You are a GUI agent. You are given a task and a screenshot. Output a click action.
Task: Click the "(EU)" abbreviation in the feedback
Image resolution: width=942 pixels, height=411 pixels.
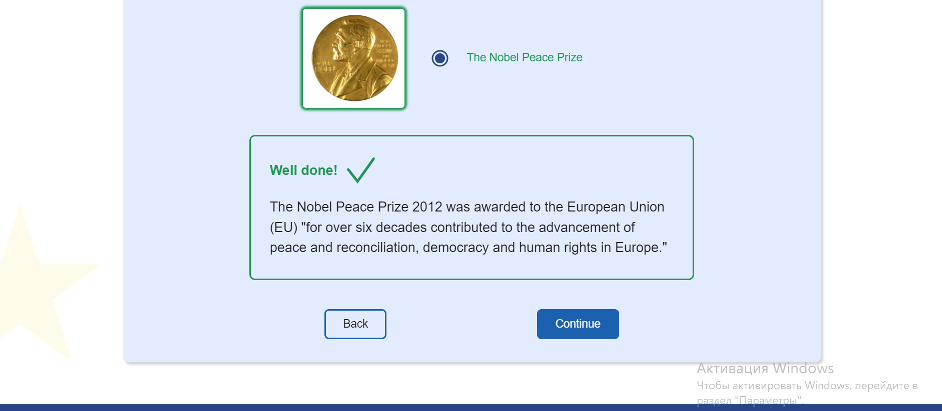pyautogui.click(x=284, y=227)
